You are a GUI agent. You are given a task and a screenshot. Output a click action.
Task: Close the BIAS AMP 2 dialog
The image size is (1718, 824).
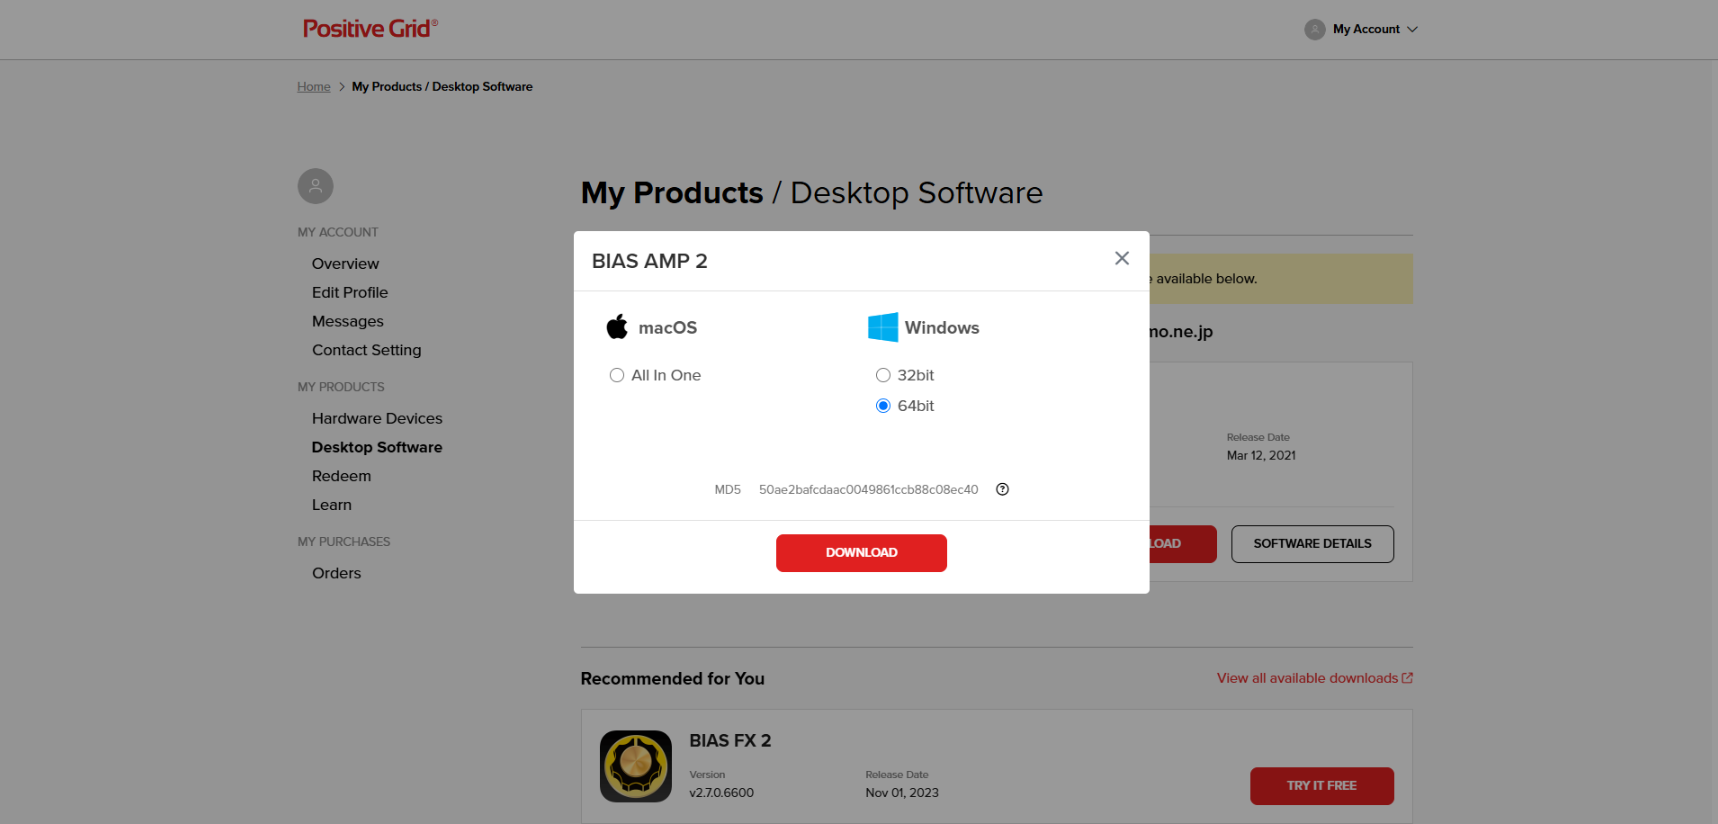[1122, 259]
